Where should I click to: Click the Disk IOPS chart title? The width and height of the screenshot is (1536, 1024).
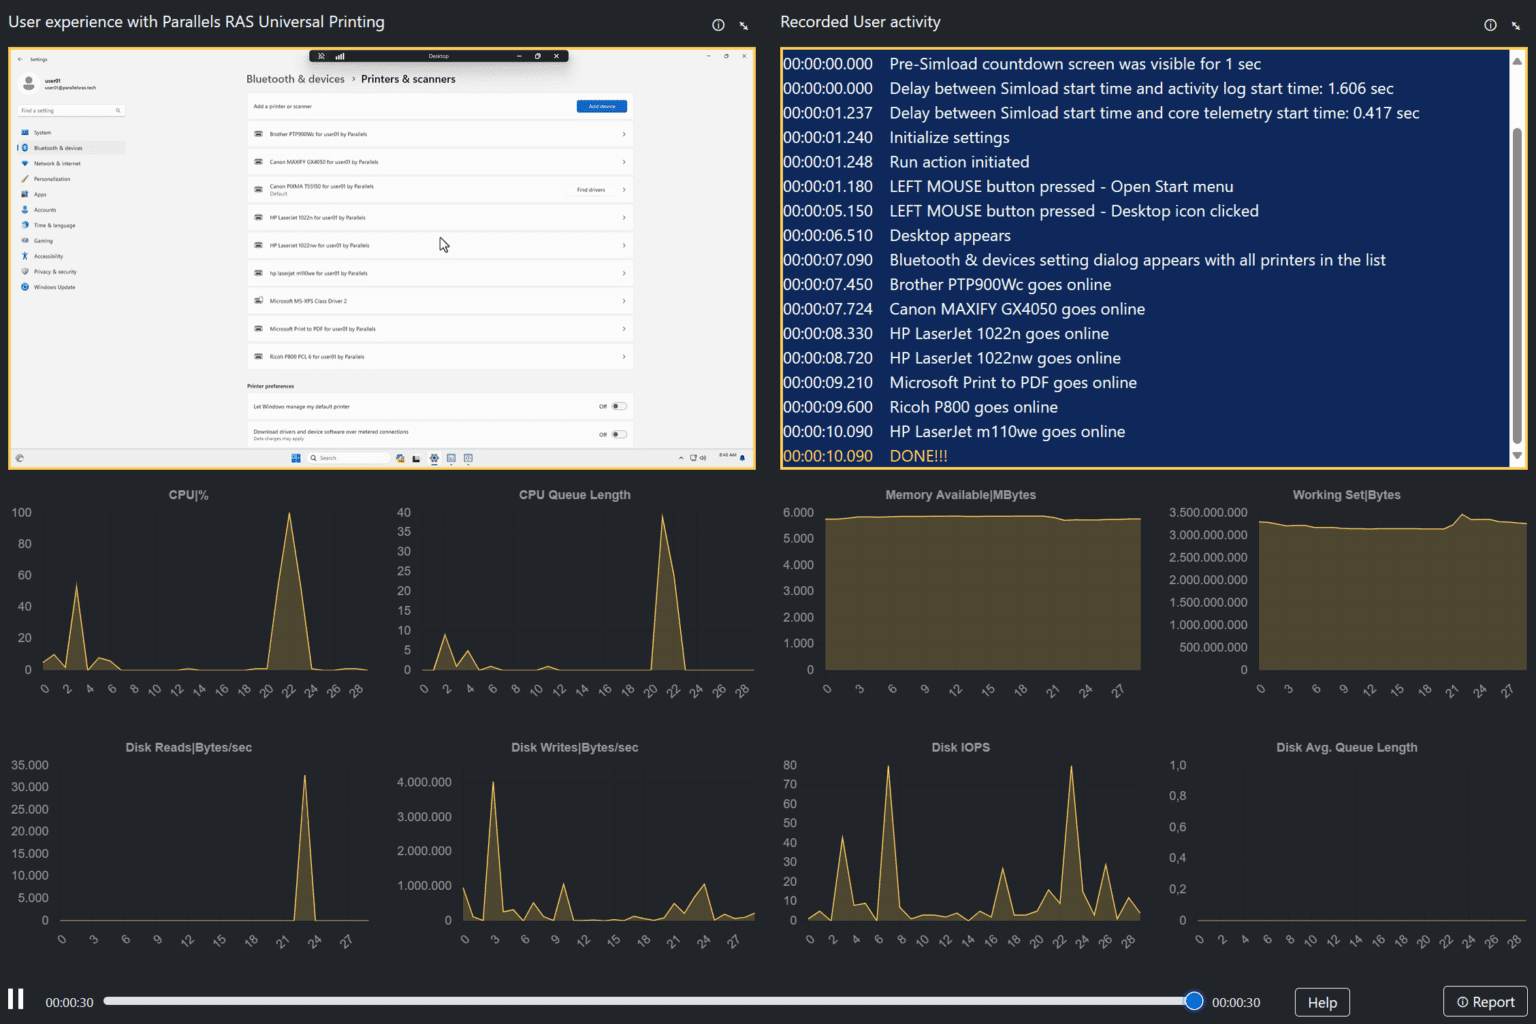pyautogui.click(x=960, y=747)
